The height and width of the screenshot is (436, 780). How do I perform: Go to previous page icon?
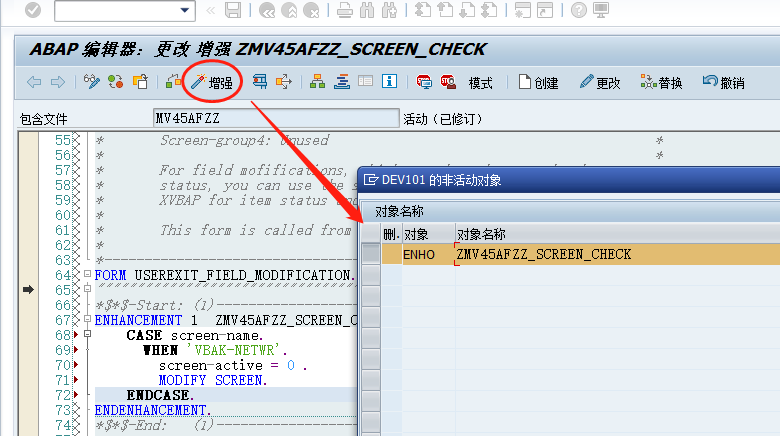tap(445, 10)
